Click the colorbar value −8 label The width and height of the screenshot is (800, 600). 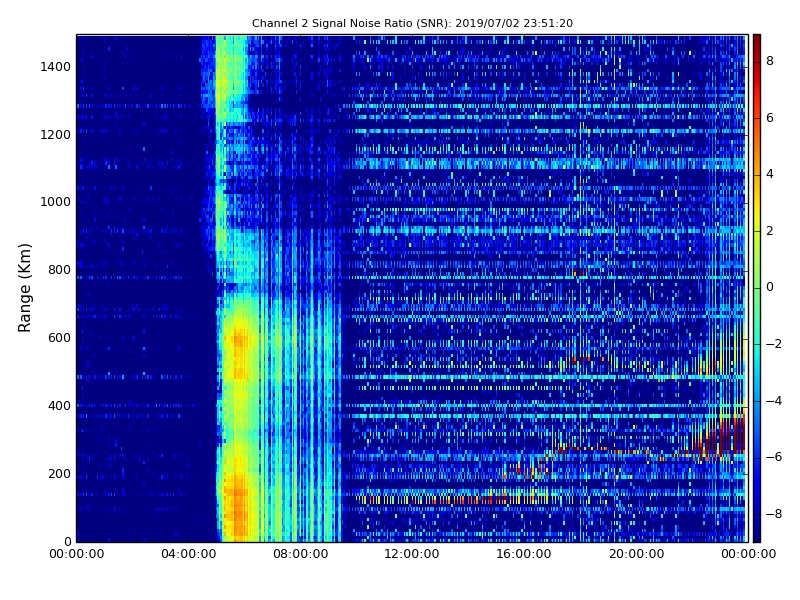tap(773, 514)
